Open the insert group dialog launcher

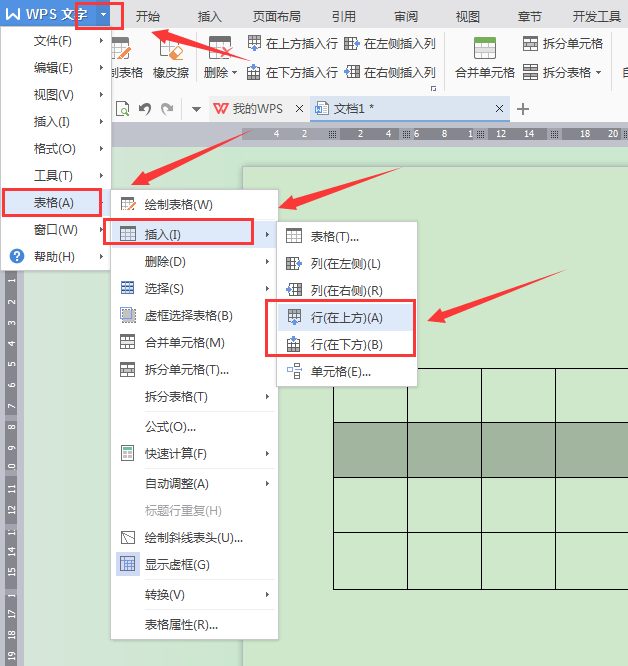pyautogui.click(x=433, y=88)
